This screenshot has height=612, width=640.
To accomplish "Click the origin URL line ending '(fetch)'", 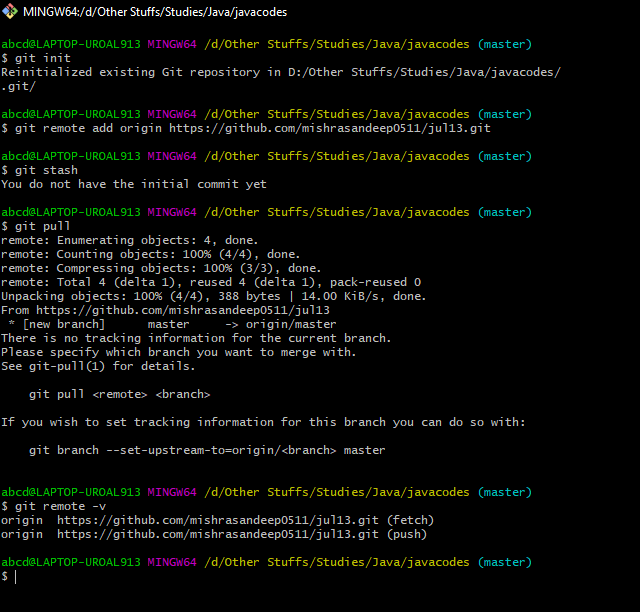I will (x=218, y=520).
